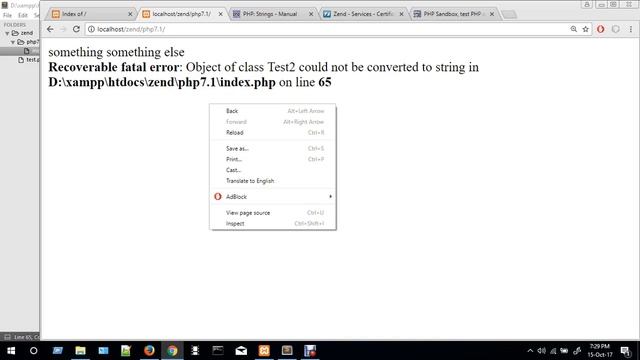Open the Chrome three-dot menu
This screenshot has width=640, height=360.
pos(631,29)
